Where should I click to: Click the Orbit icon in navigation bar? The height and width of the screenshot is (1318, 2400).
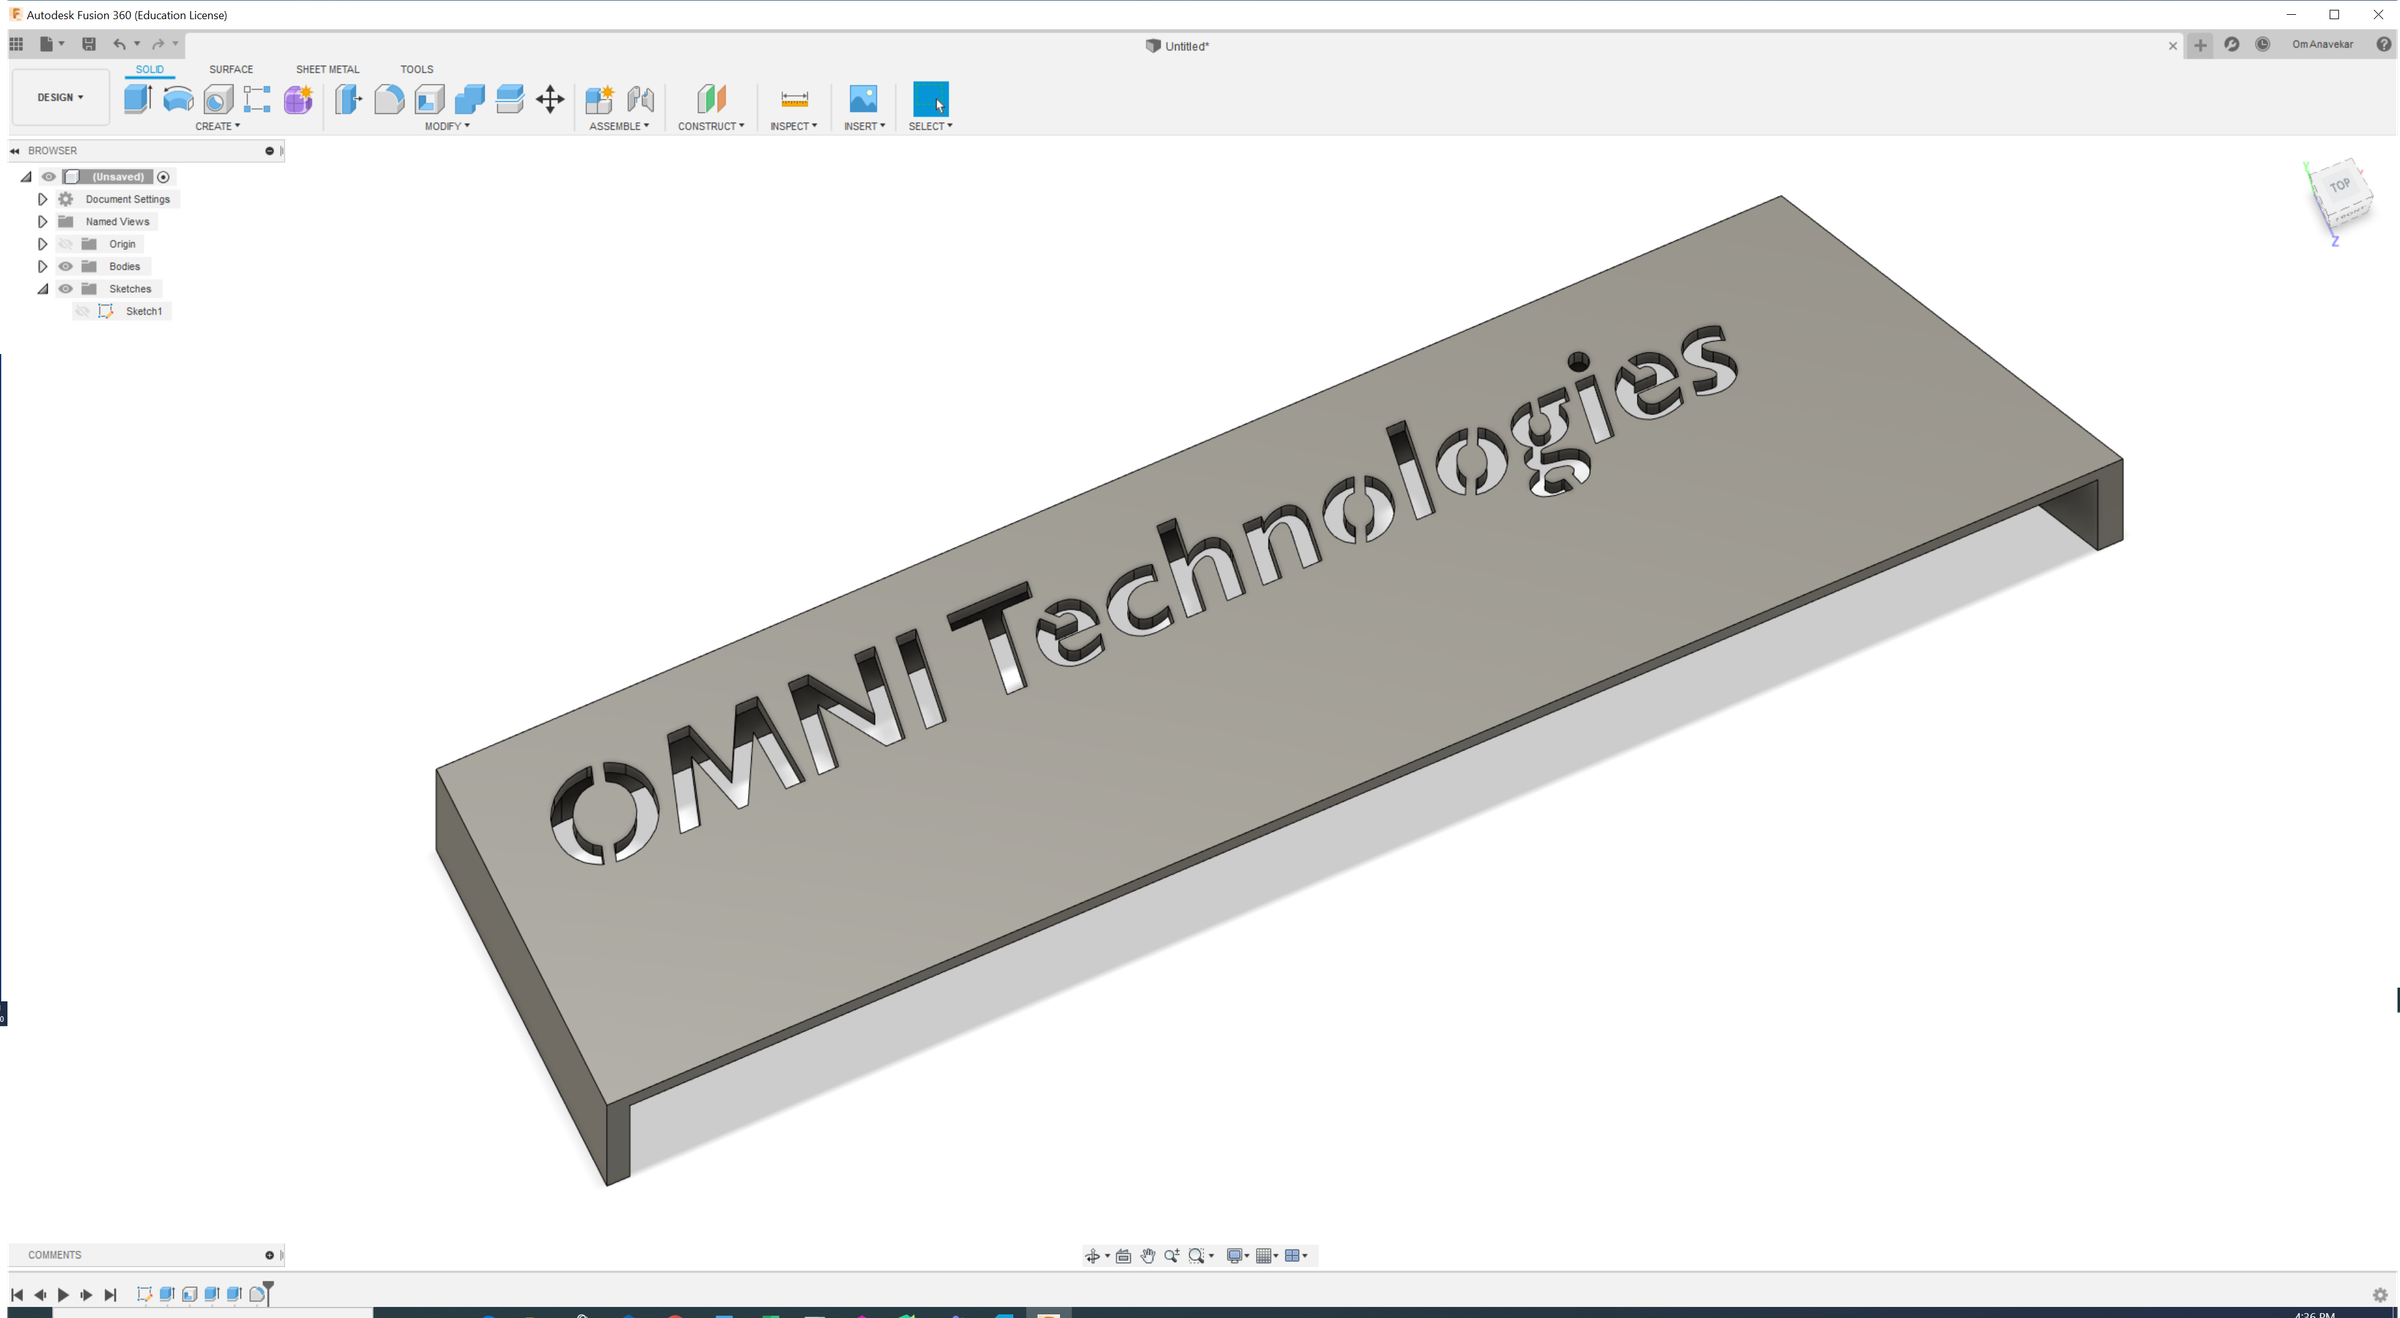[1095, 1255]
